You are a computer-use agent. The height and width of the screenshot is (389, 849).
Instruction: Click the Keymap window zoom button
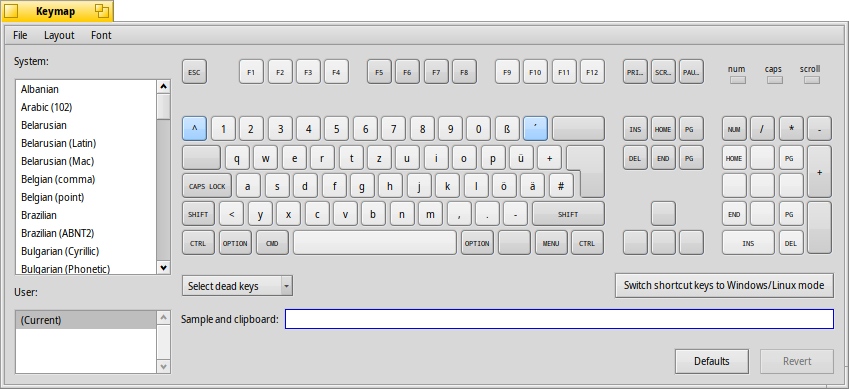click(x=101, y=10)
